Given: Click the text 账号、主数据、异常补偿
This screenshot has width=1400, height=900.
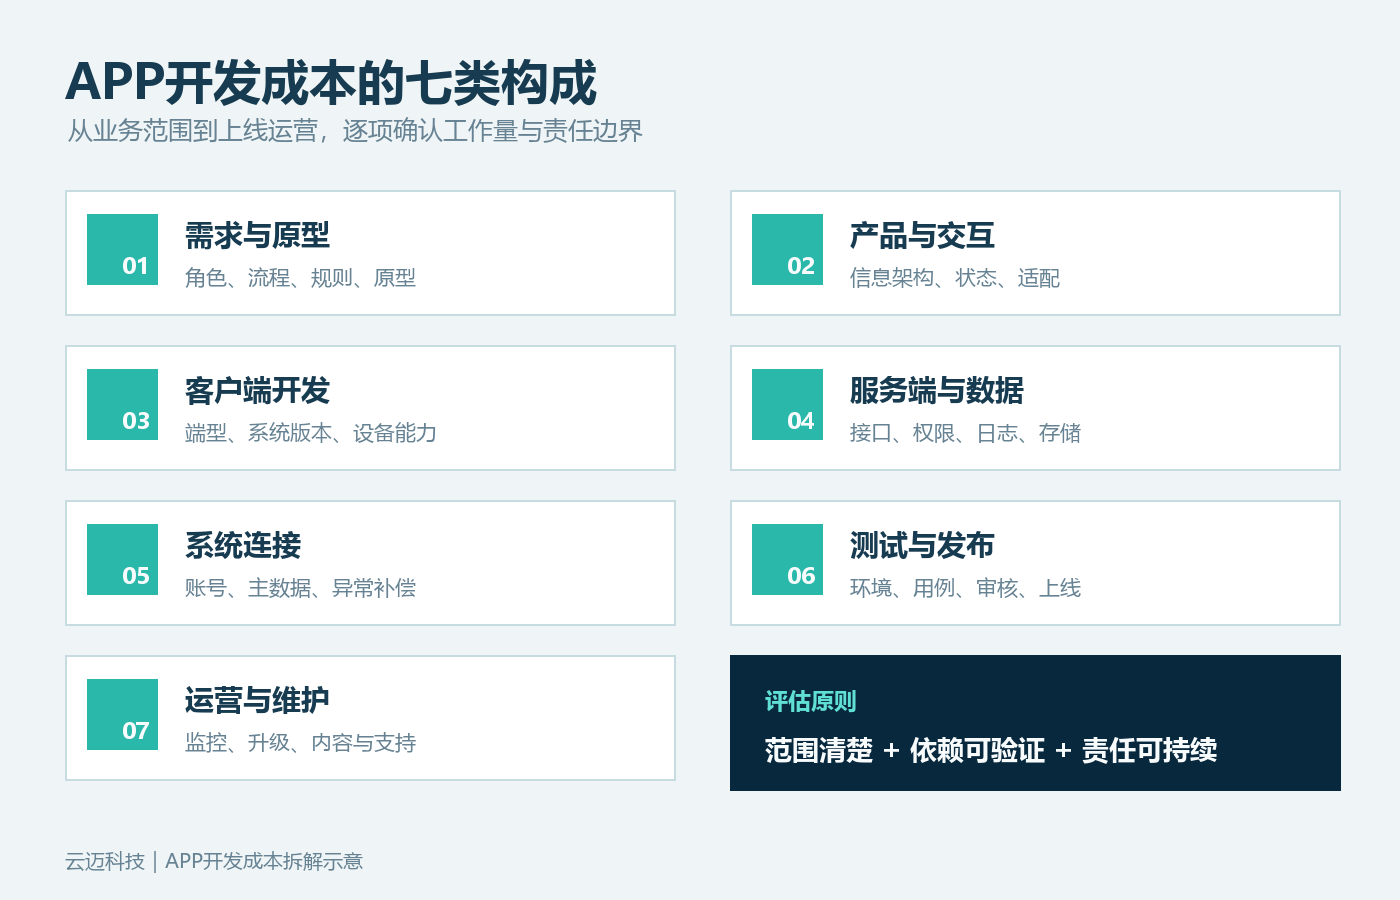Looking at the screenshot, I should click(x=300, y=588).
